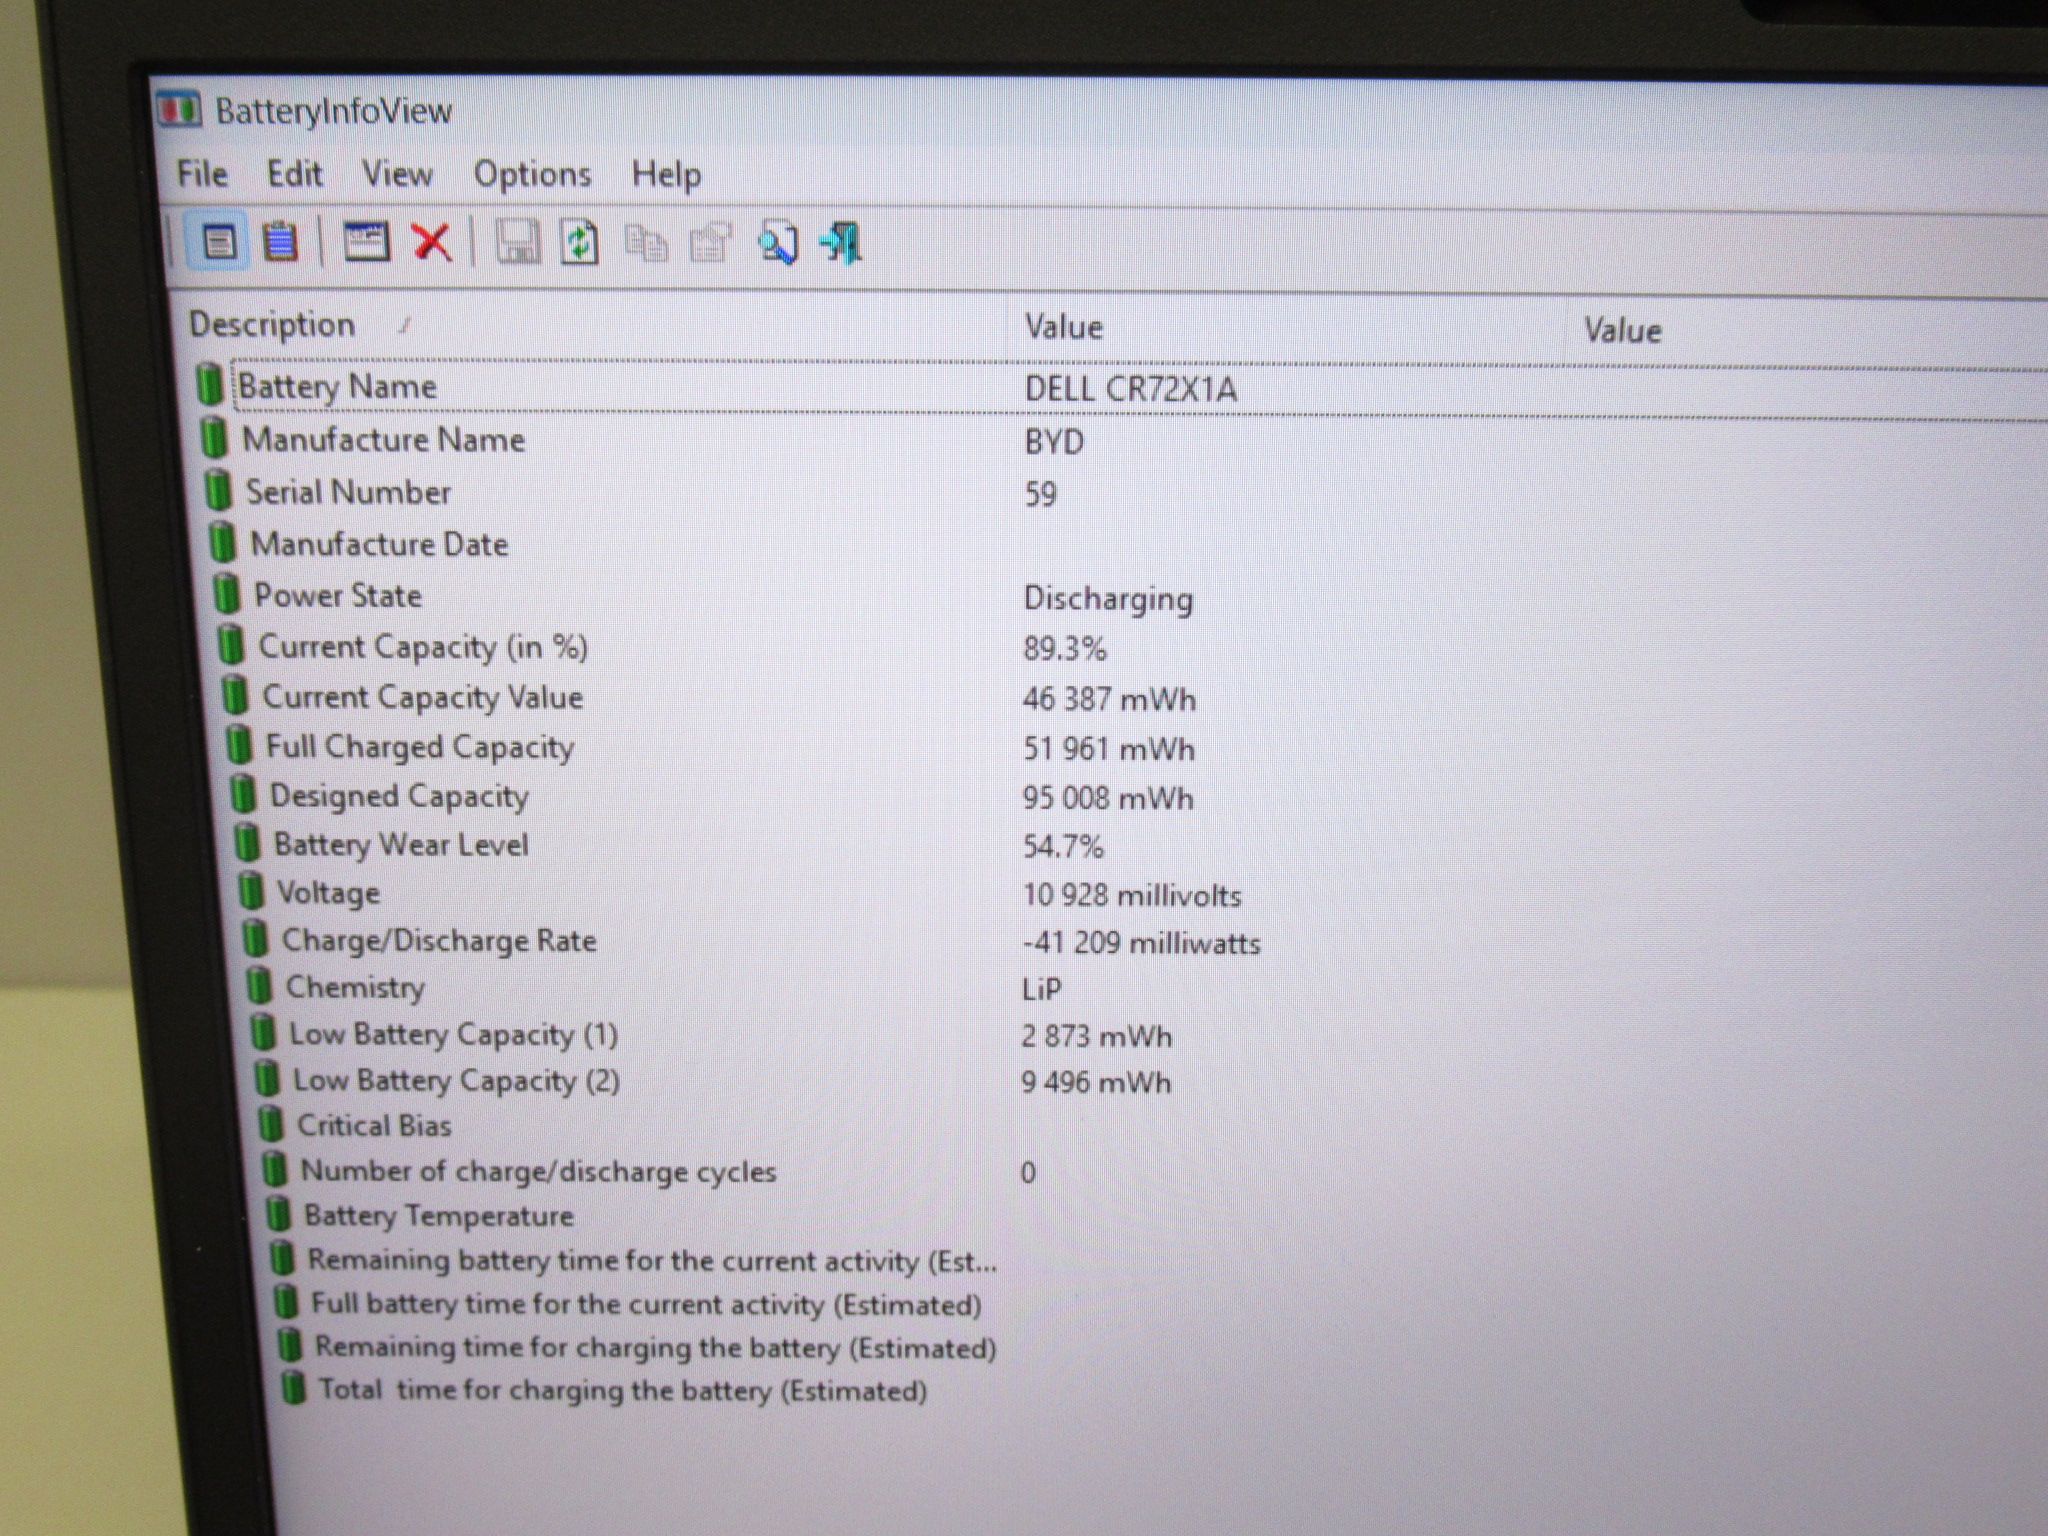Click the floppy disk save icon
Image resolution: width=2048 pixels, height=1536 pixels.
[x=516, y=243]
